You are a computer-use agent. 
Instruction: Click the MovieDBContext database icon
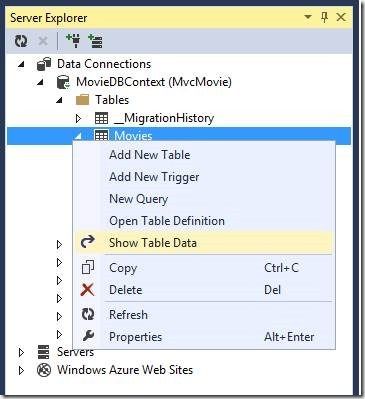63,82
